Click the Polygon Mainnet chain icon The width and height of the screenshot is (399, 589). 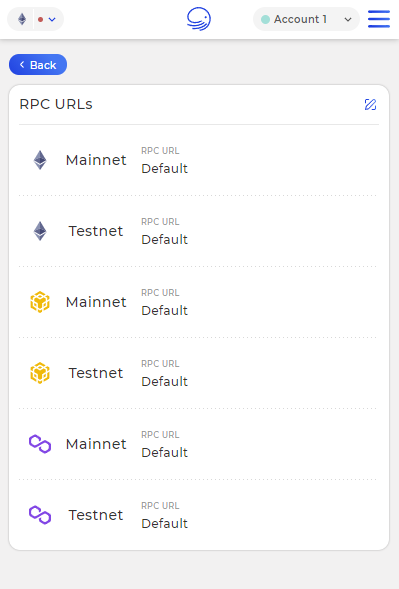click(x=40, y=444)
